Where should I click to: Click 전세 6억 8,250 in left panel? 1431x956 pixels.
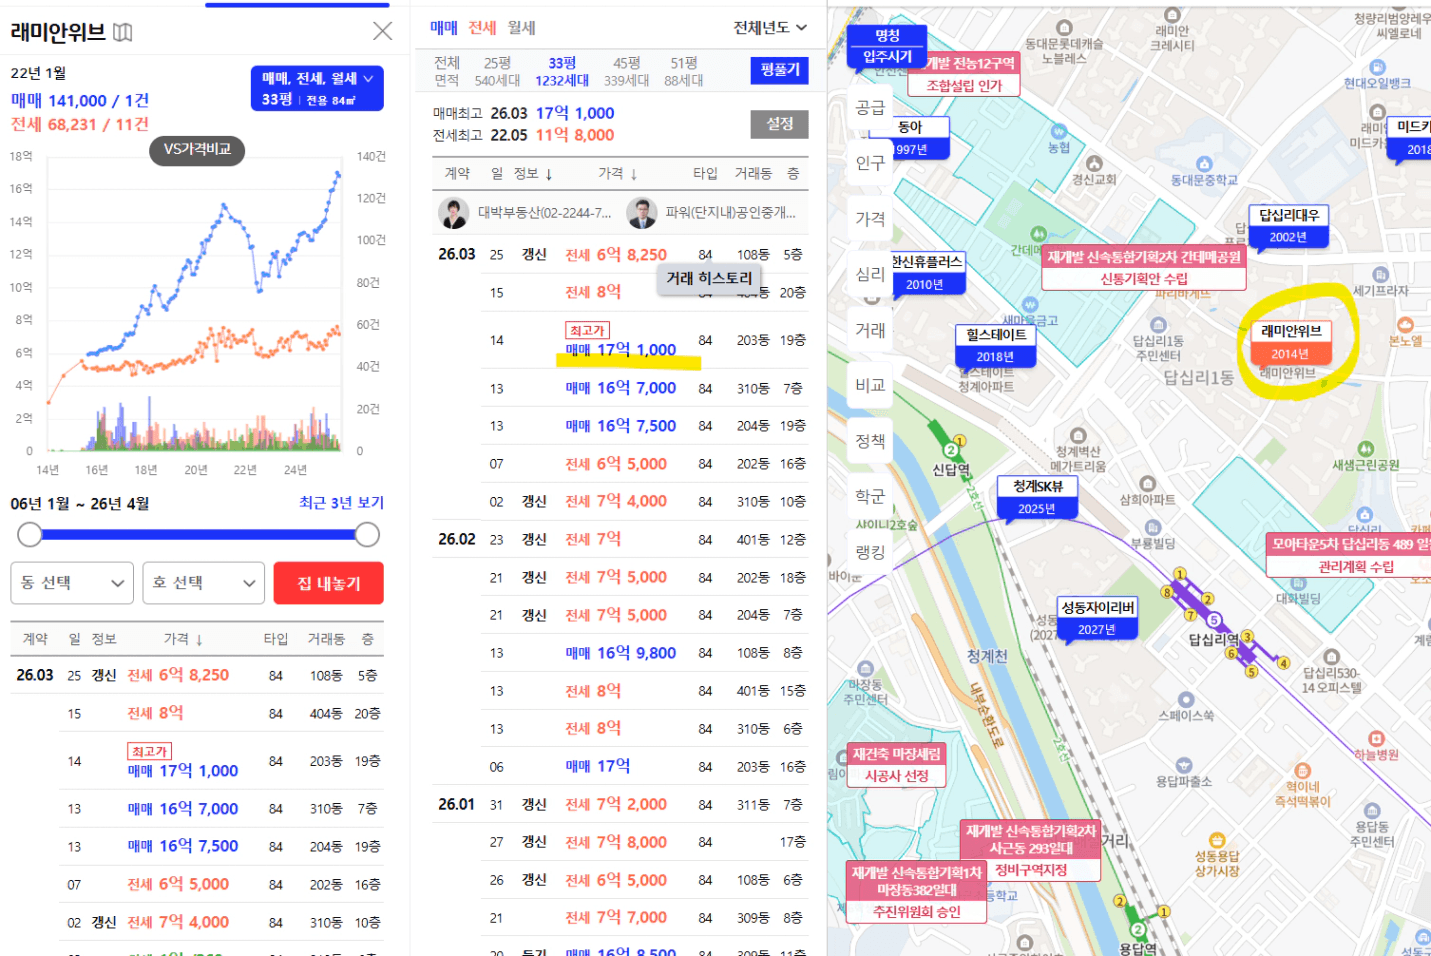tap(178, 675)
